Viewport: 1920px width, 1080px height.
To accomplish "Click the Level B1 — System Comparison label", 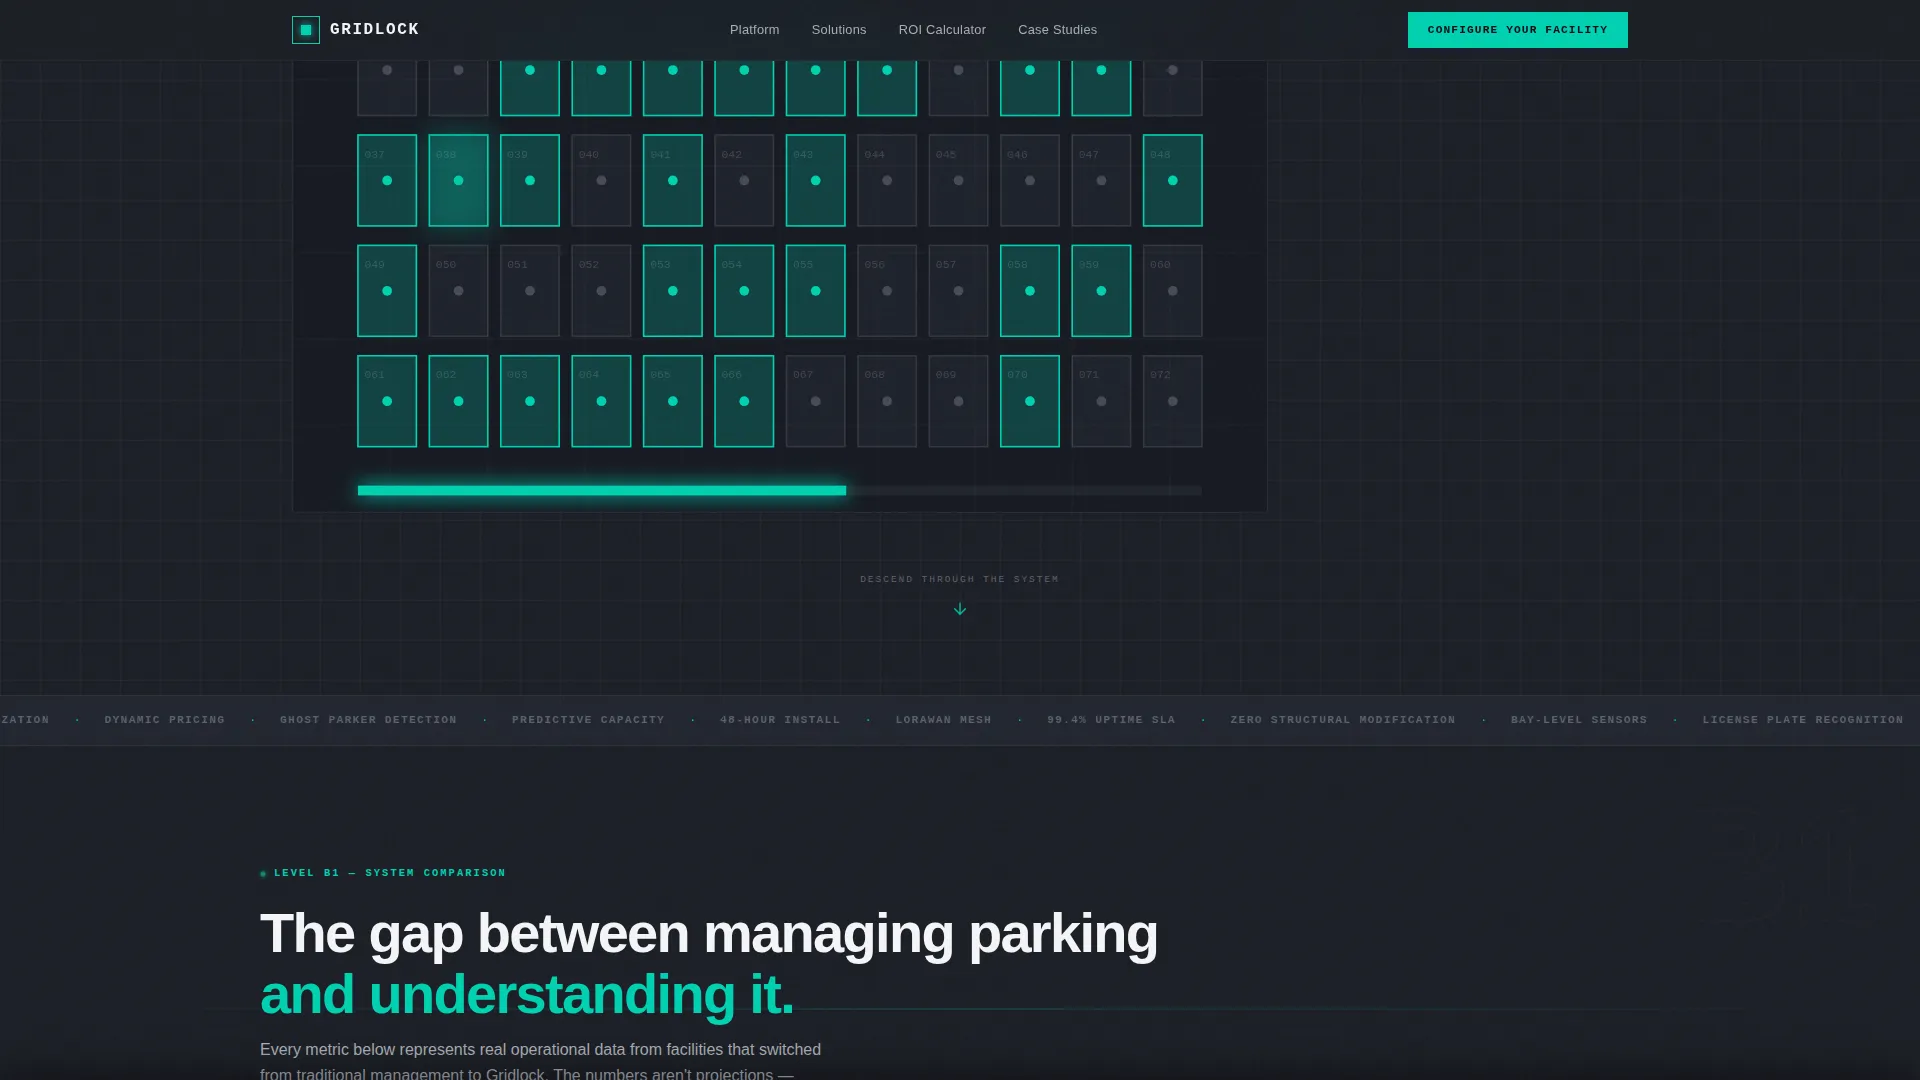I will (390, 873).
